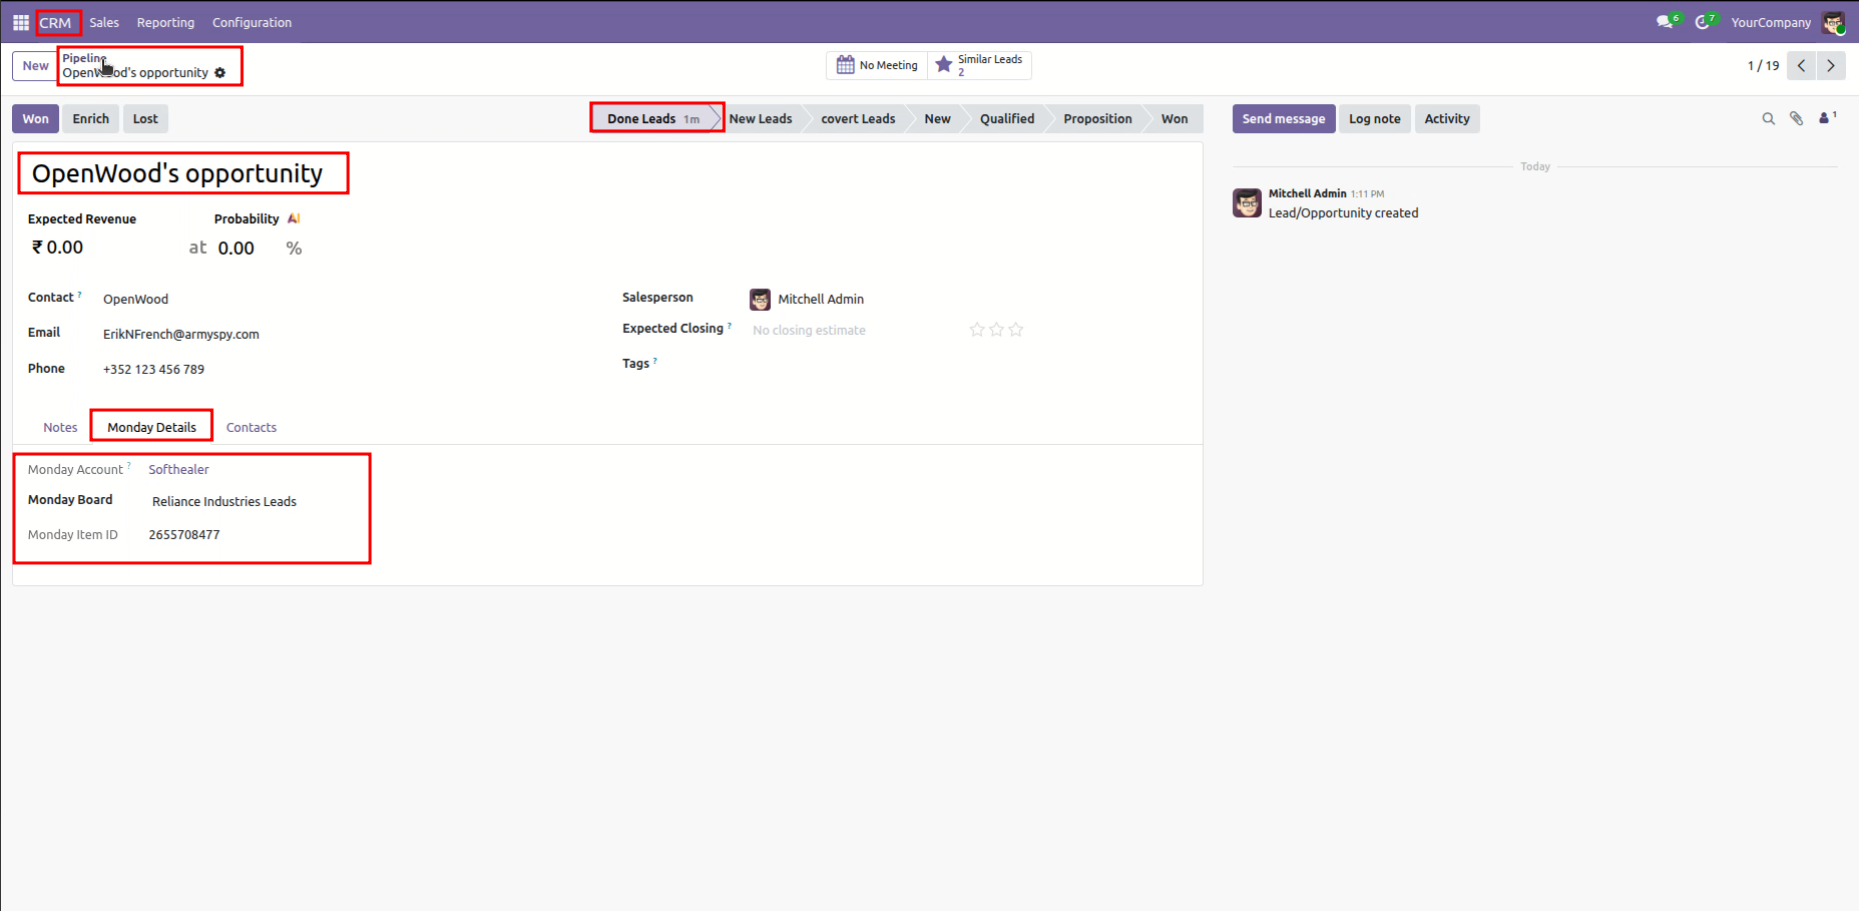Open the Sales menu
Image resolution: width=1859 pixels, height=911 pixels.
point(104,22)
